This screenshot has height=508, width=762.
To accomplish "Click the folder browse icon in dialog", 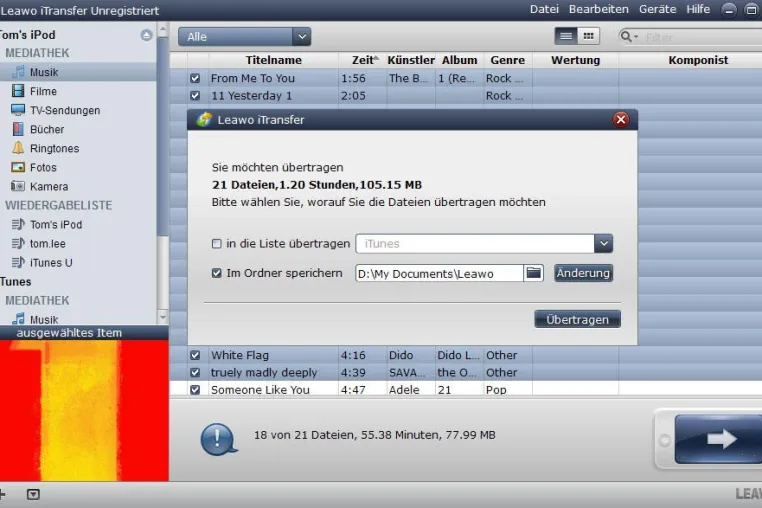I will click(x=534, y=273).
